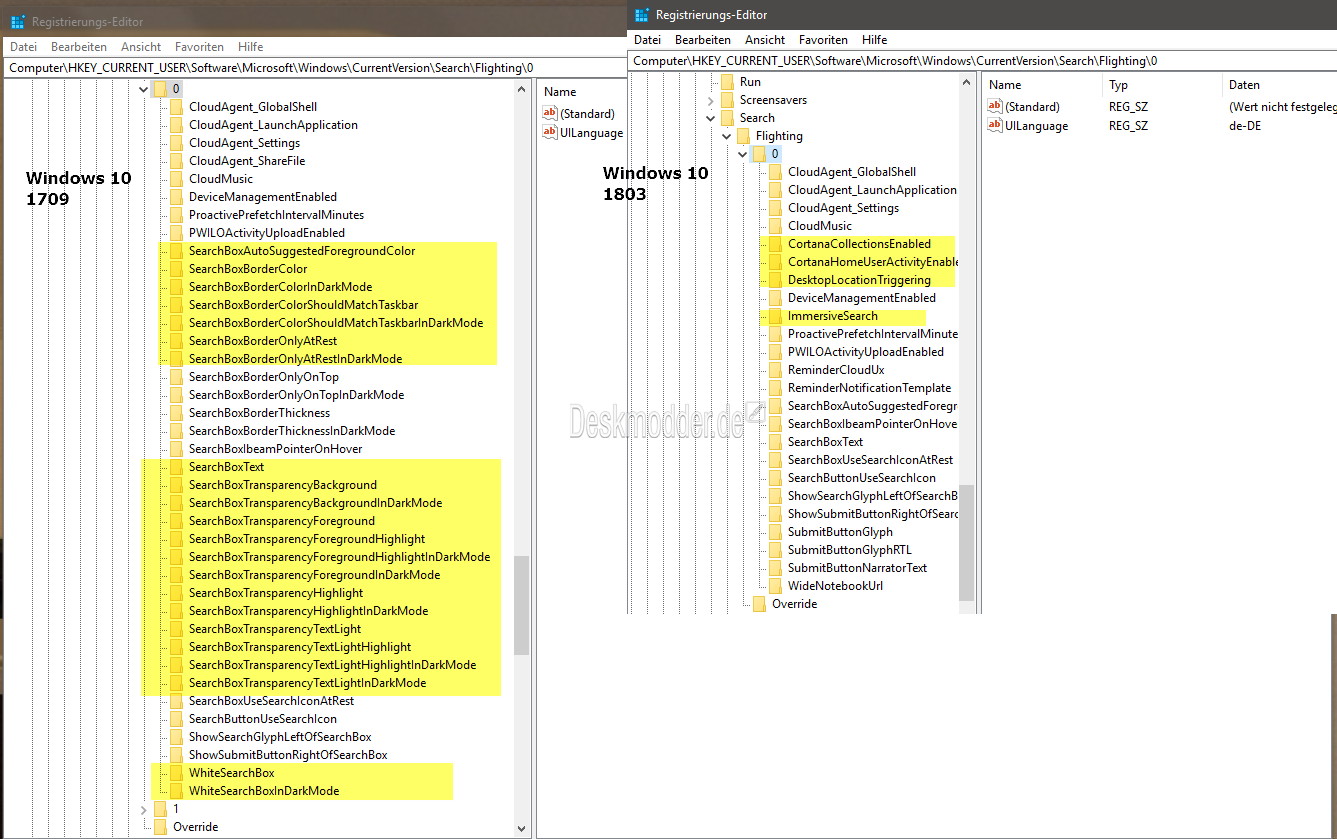Select WhiteSearchBoxInDarkMode key in the left window
This screenshot has width=1337, height=839.
click(x=264, y=791)
